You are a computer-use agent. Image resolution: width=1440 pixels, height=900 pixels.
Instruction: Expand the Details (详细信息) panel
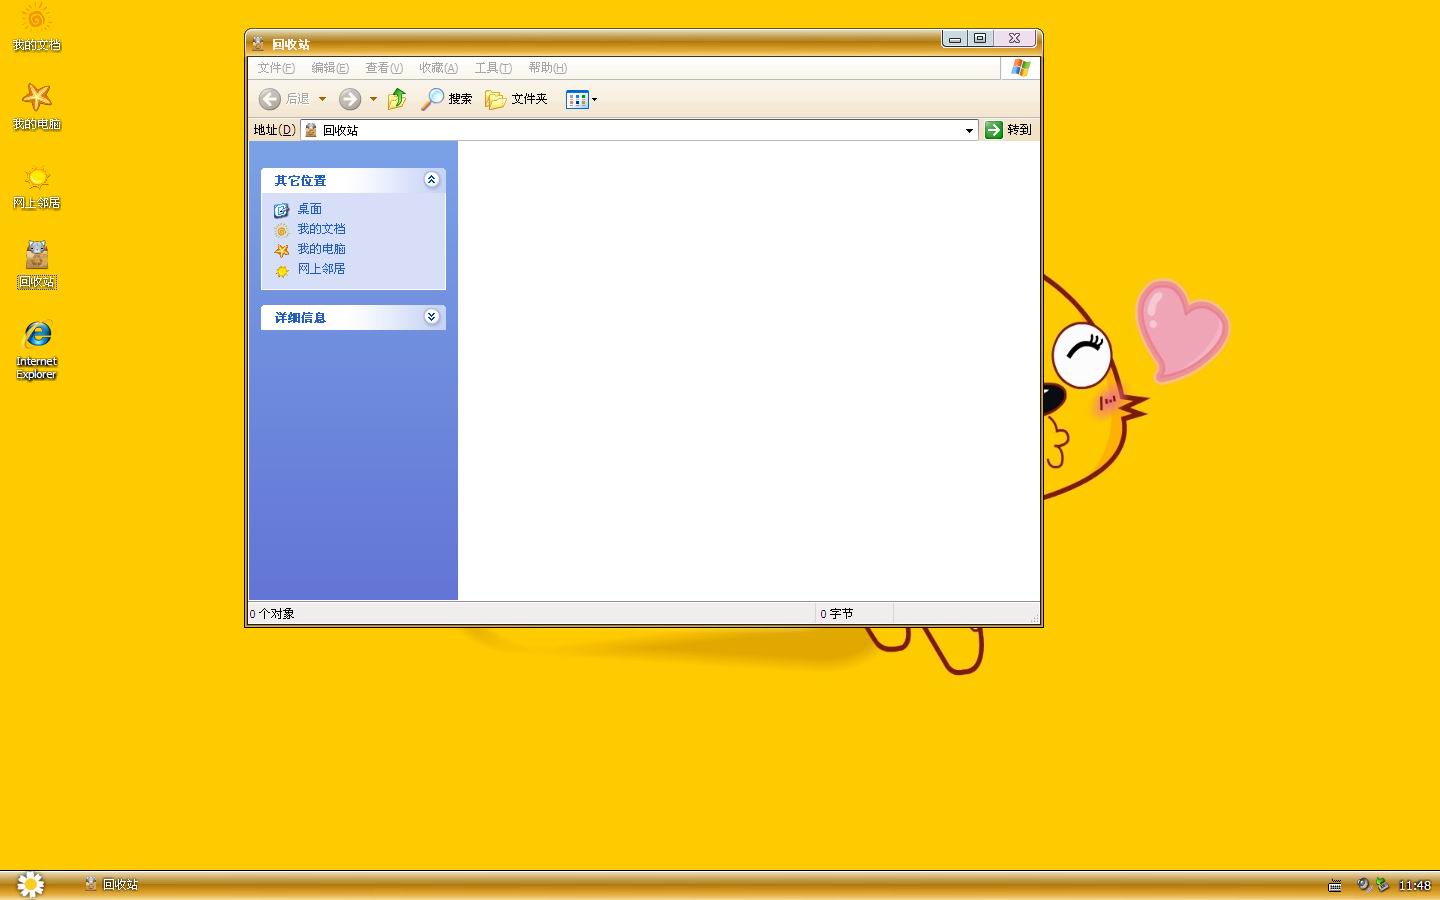click(431, 317)
